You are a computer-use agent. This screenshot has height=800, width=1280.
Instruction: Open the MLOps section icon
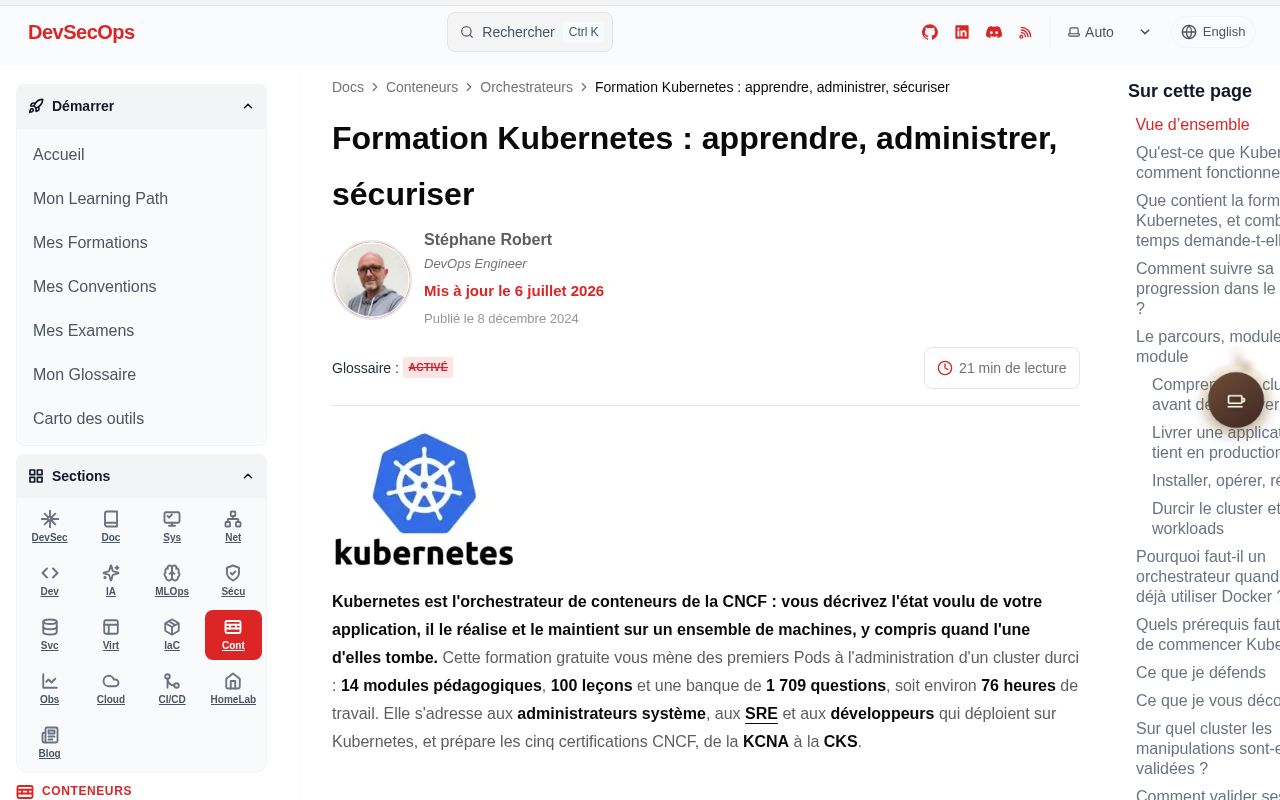[x=172, y=580]
